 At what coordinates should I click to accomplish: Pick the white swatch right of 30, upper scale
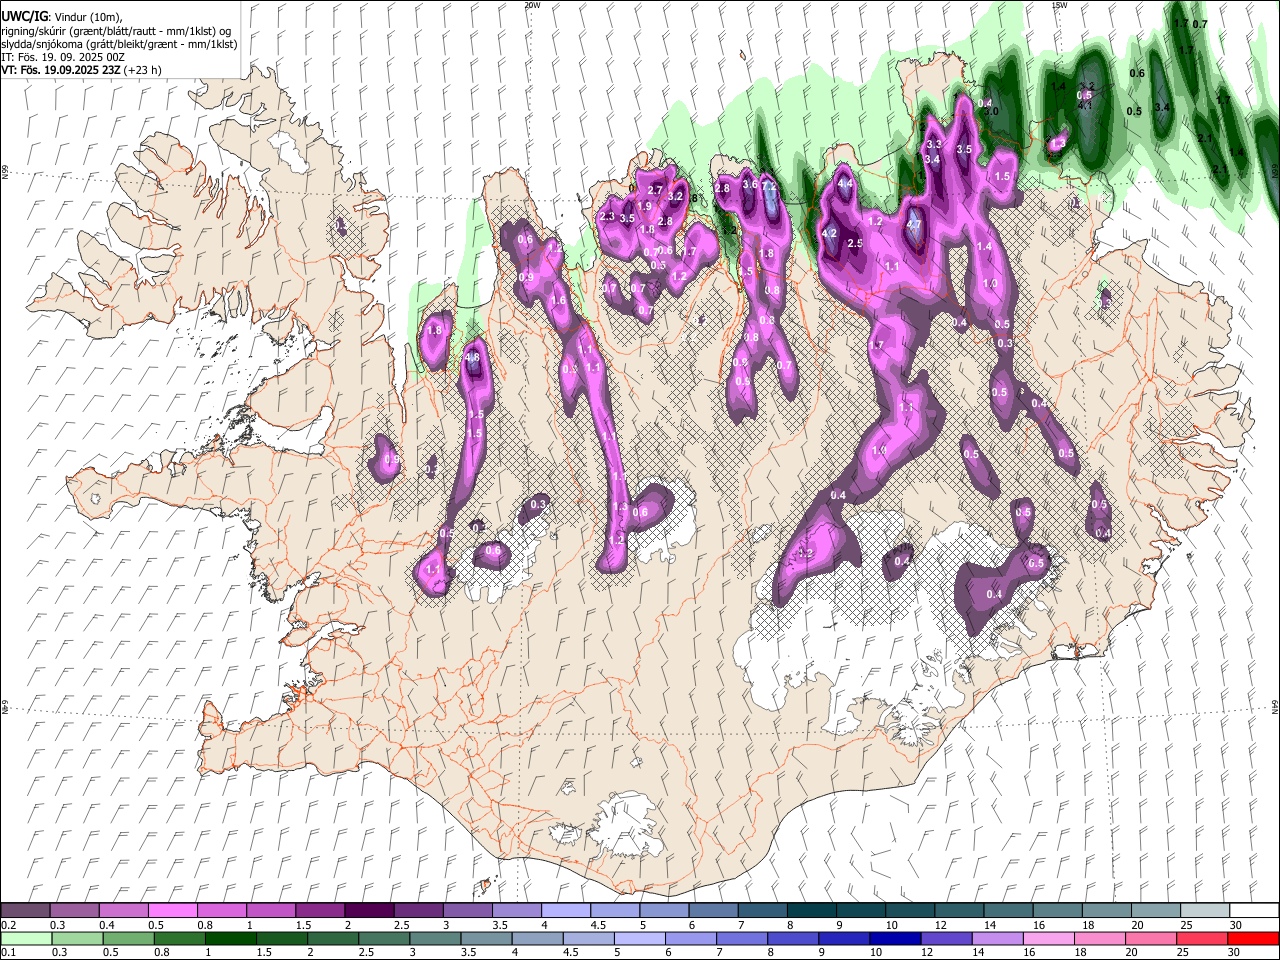(1254, 911)
